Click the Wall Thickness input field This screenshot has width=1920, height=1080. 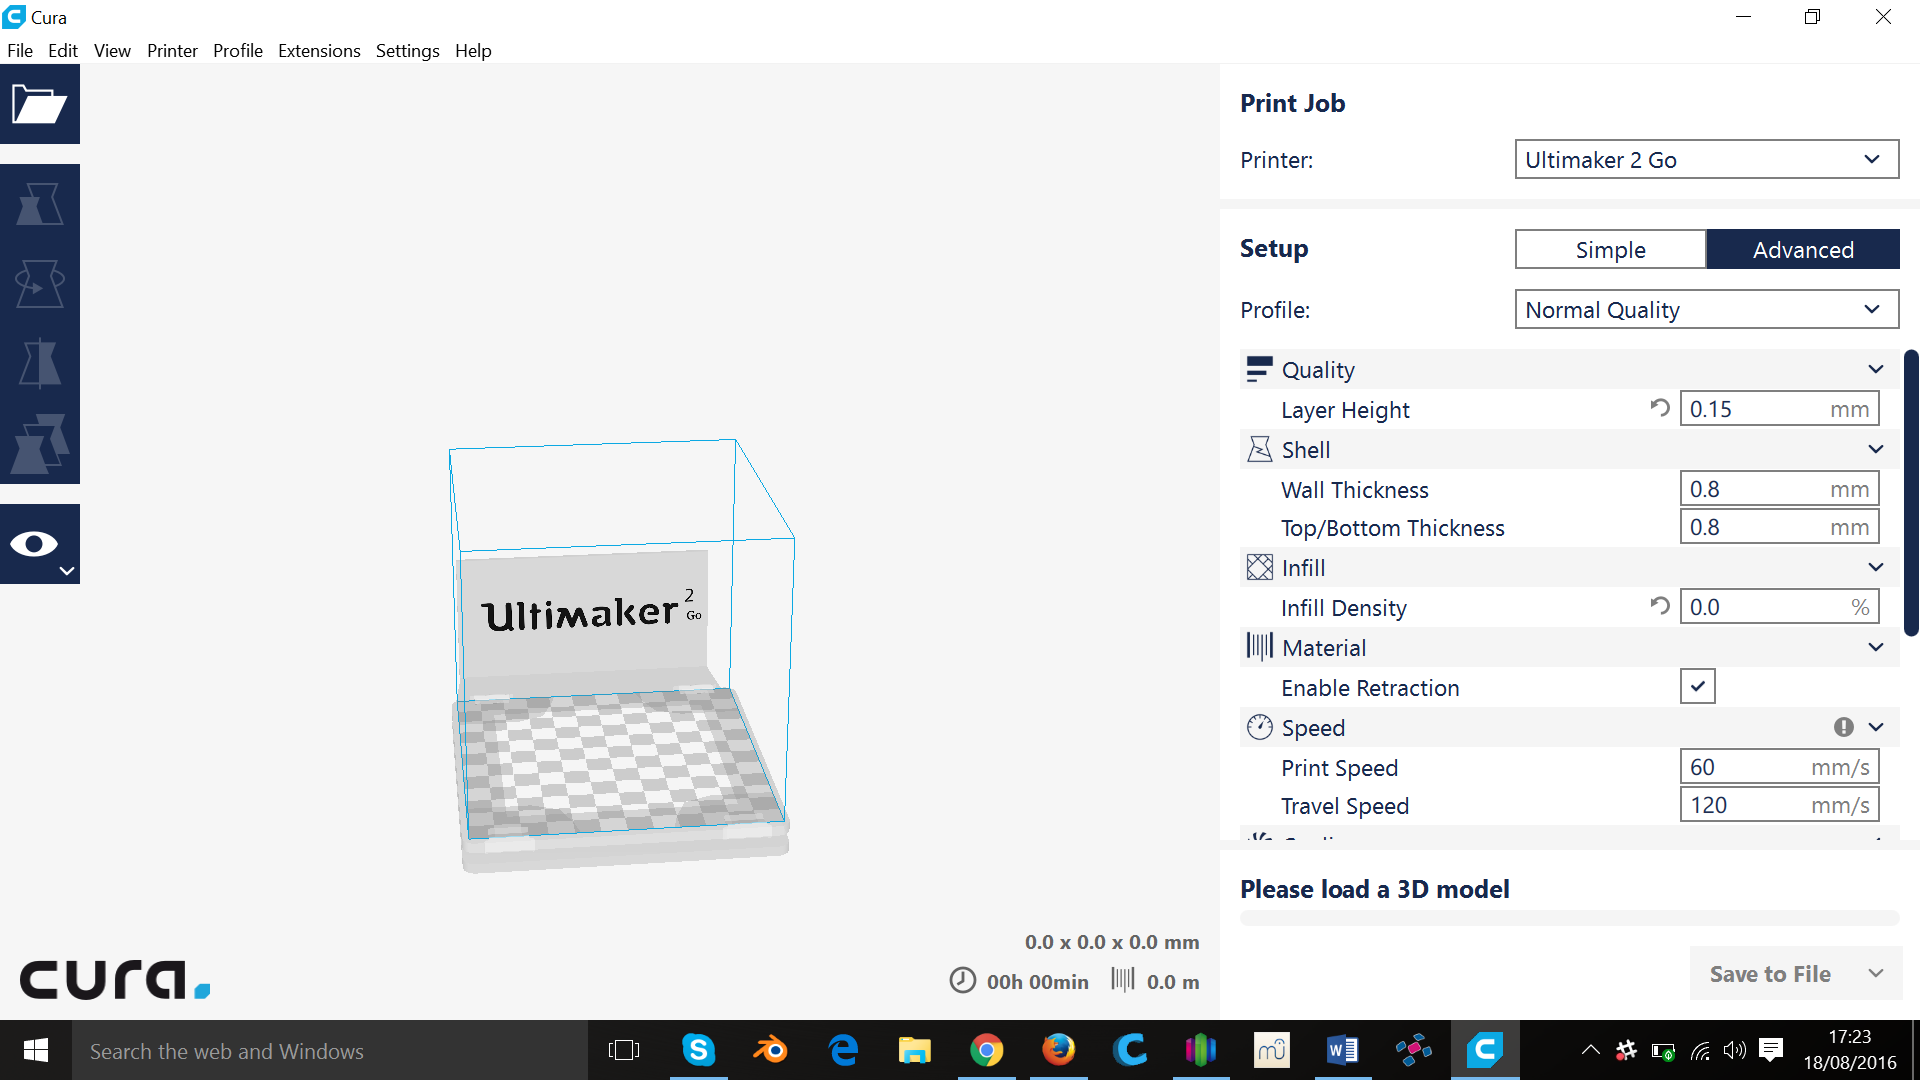click(1780, 489)
